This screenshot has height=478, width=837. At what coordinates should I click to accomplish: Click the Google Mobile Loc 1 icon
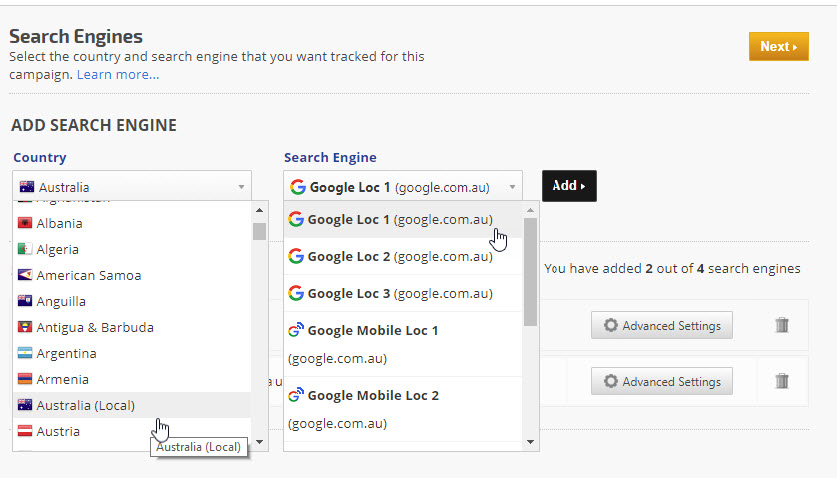pos(296,330)
